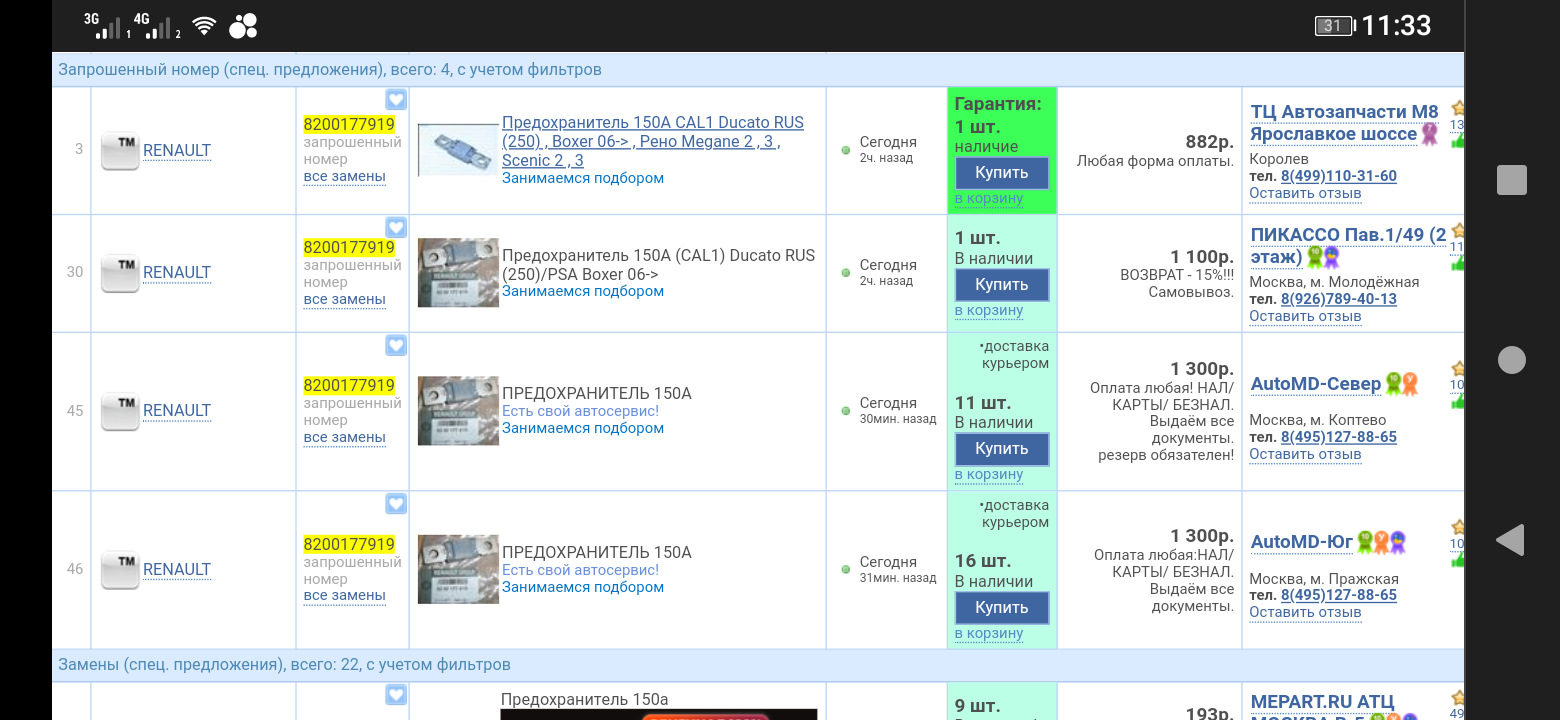
Task: Open fuse thumbnail image in row 3
Action: 457,149
